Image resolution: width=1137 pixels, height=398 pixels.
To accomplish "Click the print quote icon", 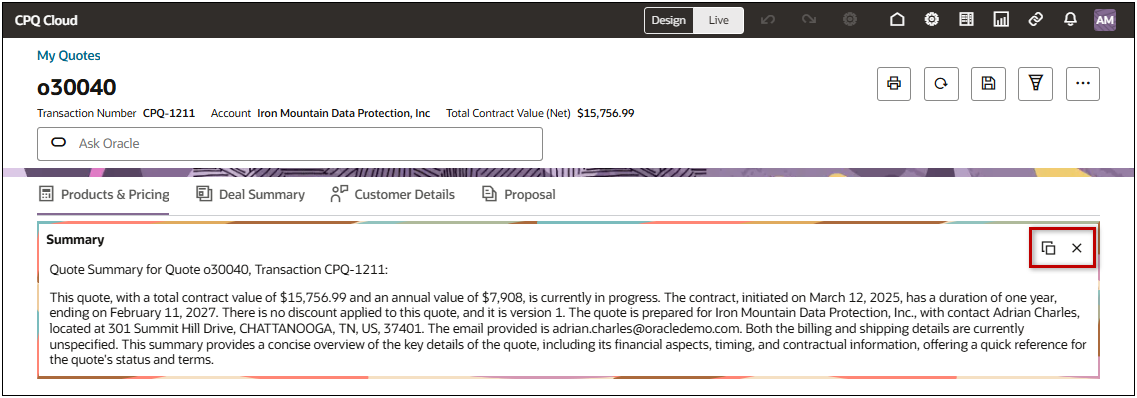I will (894, 83).
